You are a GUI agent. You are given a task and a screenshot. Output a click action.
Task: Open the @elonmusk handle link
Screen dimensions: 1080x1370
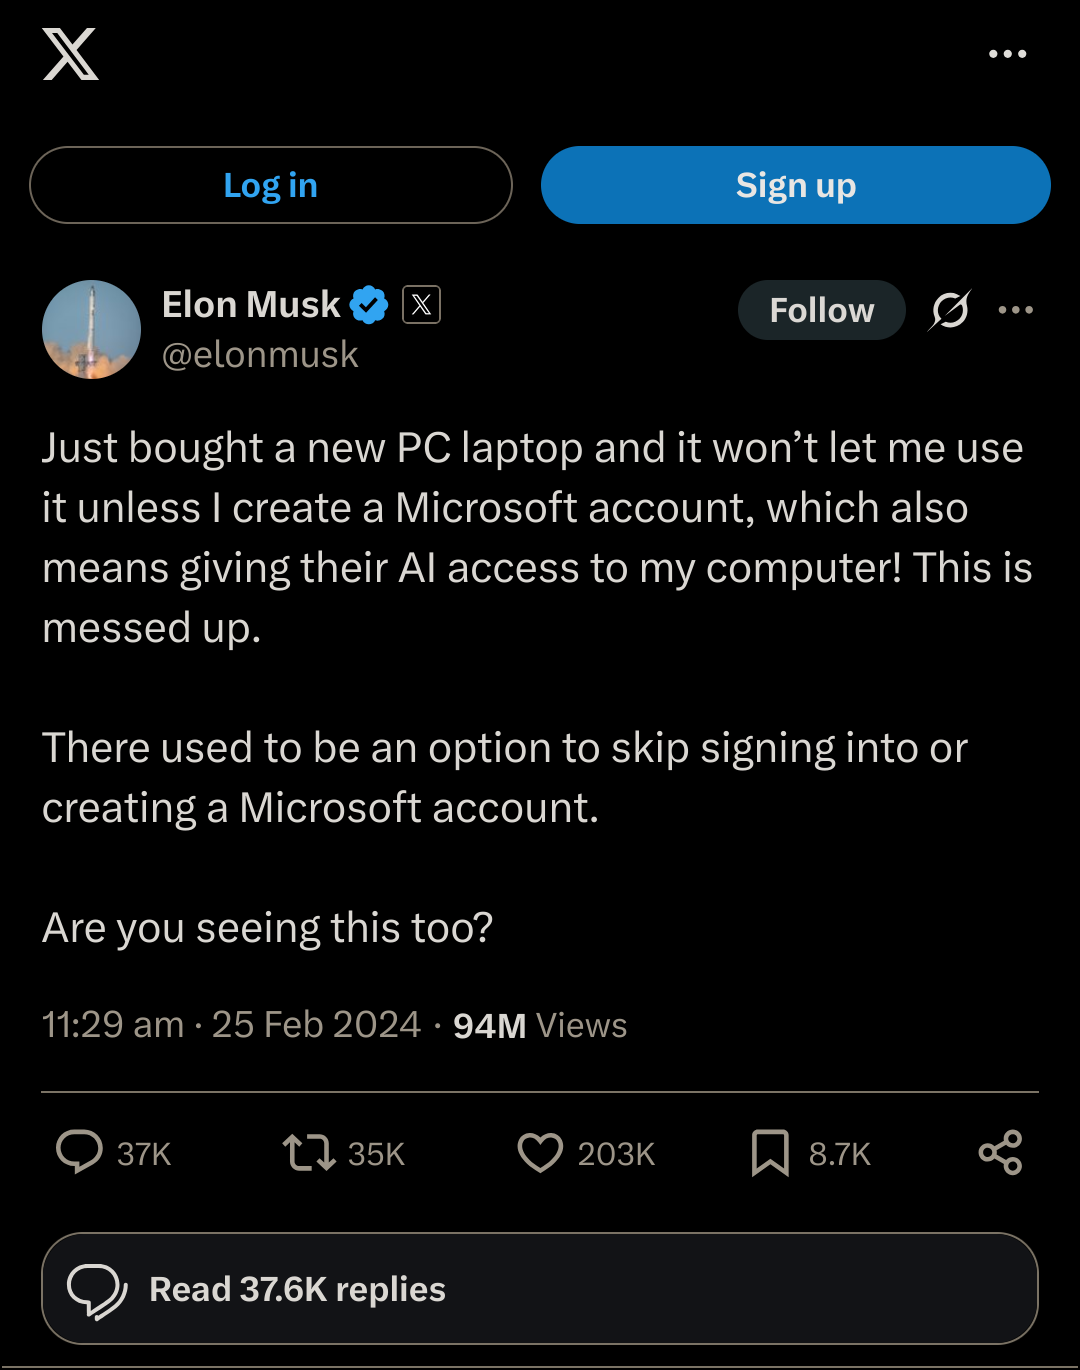[260, 355]
